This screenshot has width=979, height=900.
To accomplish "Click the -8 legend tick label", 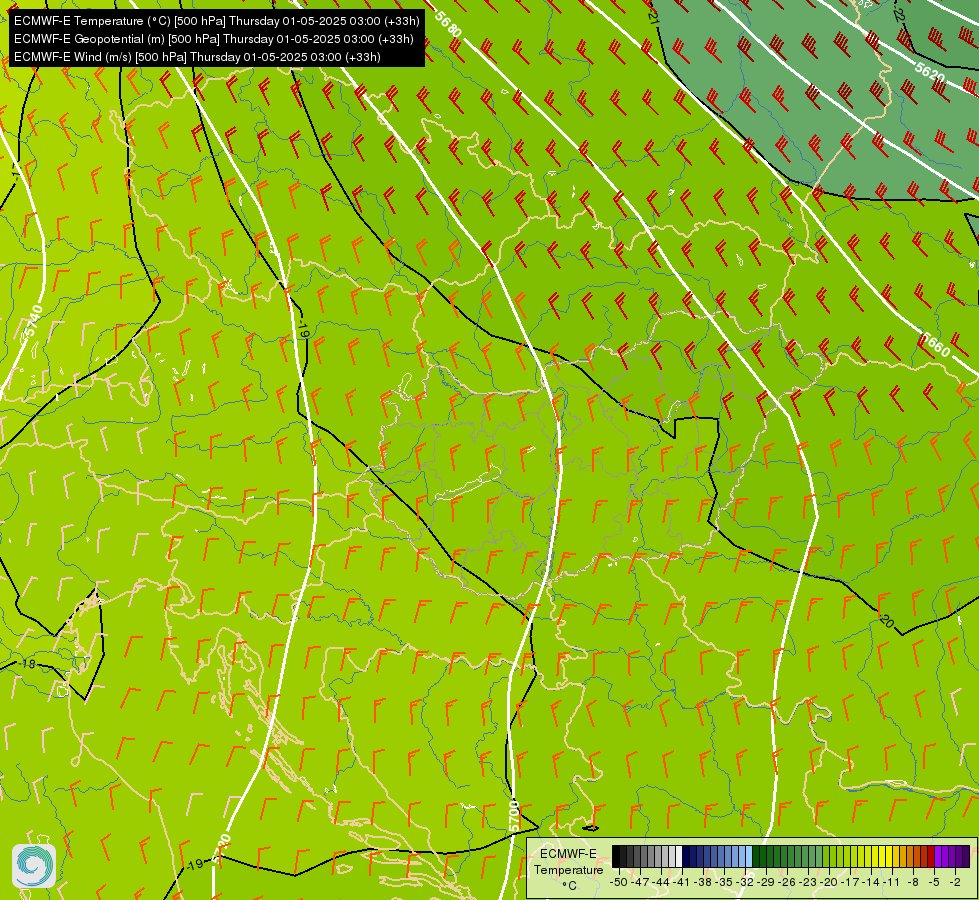I will tap(913, 882).
